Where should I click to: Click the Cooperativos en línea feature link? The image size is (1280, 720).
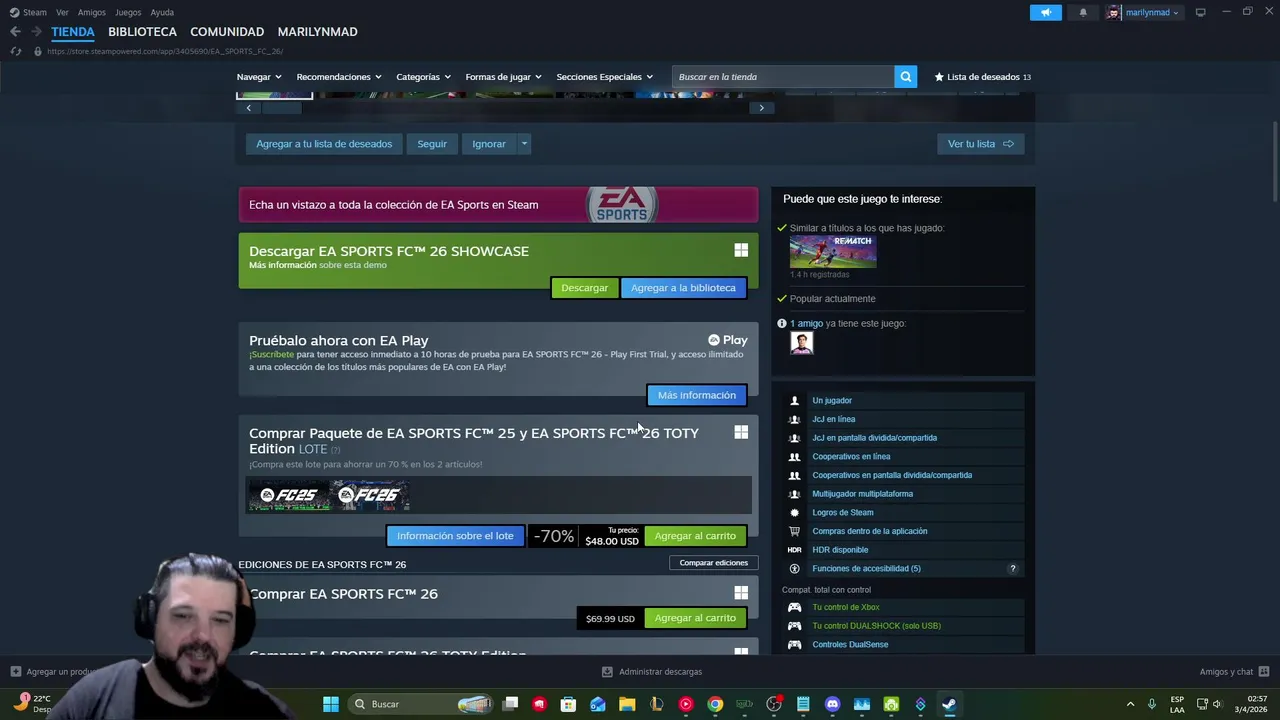851,456
